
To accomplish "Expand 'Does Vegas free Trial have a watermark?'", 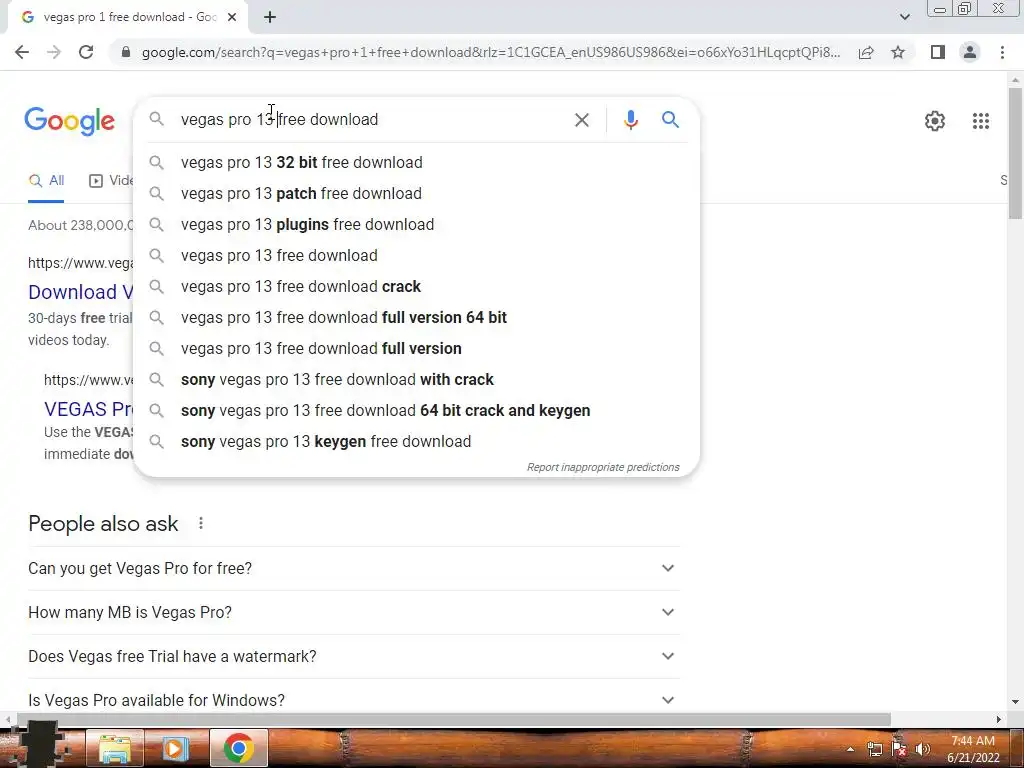I will point(354,656).
